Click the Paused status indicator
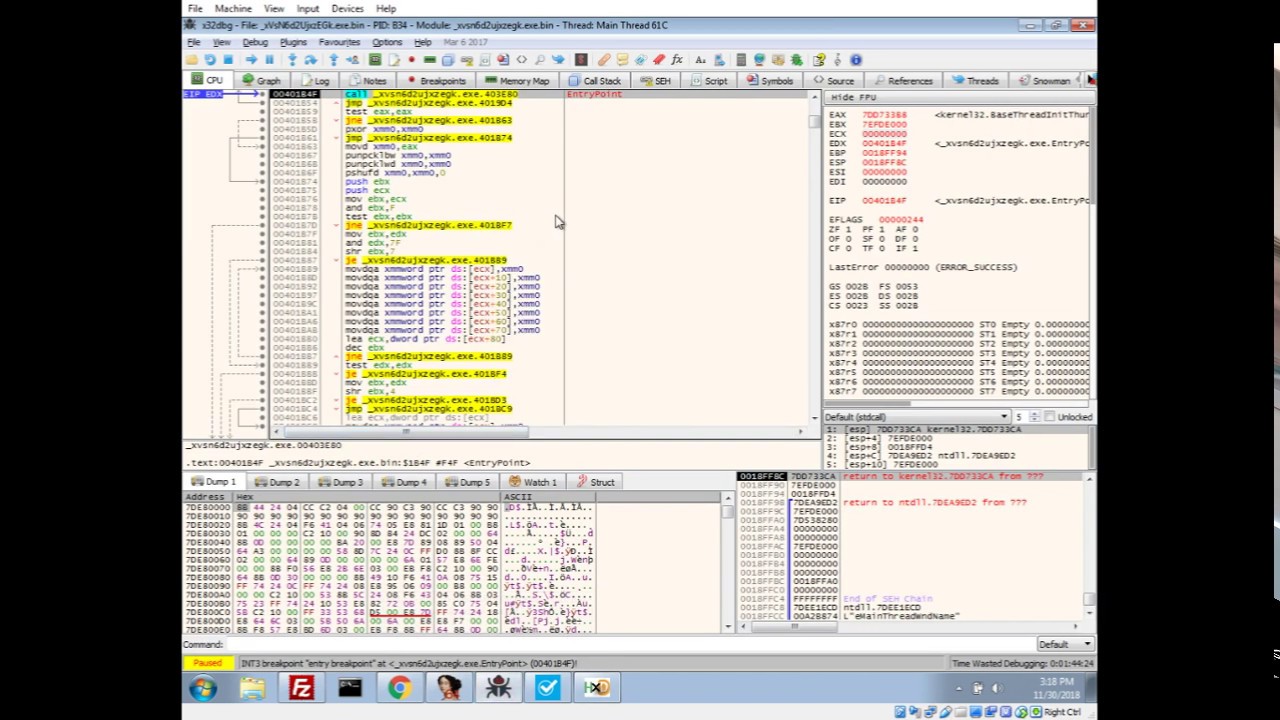The image size is (1280, 720). [x=208, y=663]
